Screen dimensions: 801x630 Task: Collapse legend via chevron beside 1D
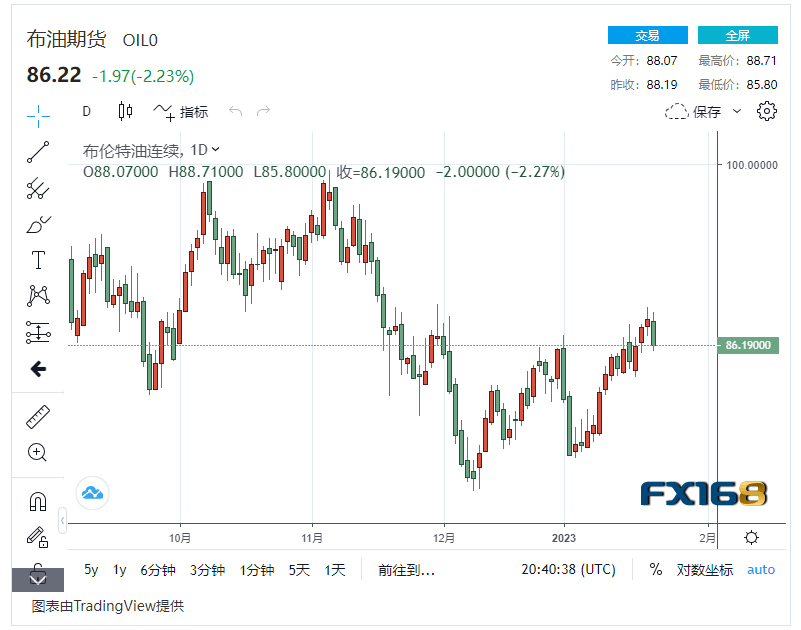[x=216, y=150]
